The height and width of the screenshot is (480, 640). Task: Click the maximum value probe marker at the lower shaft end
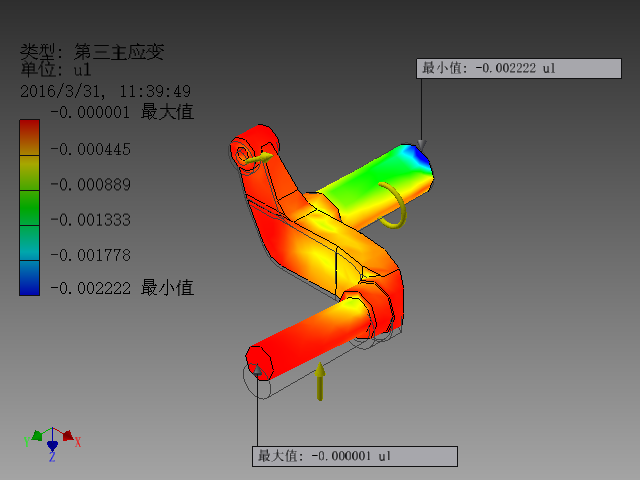click(x=257, y=371)
